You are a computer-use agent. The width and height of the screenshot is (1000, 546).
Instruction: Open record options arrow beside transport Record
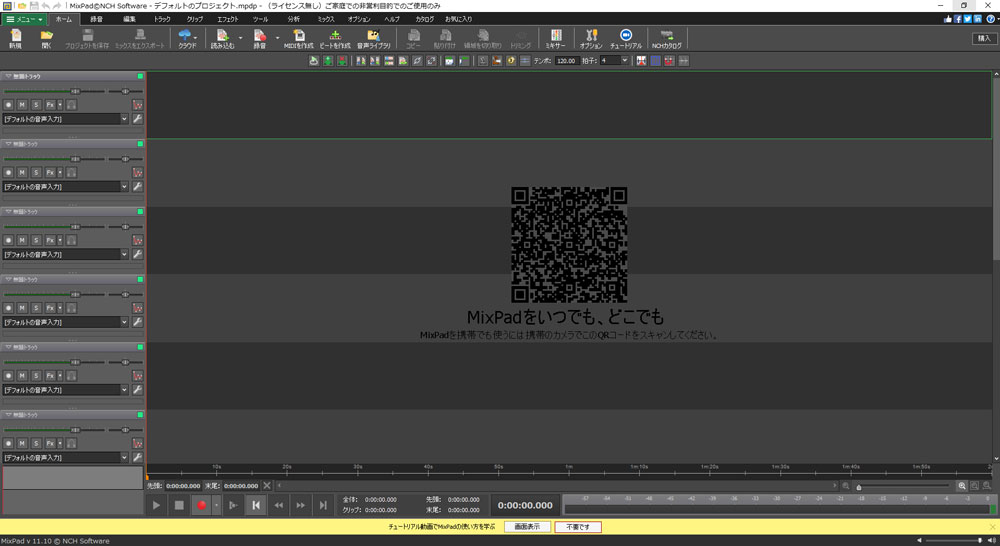coord(216,505)
